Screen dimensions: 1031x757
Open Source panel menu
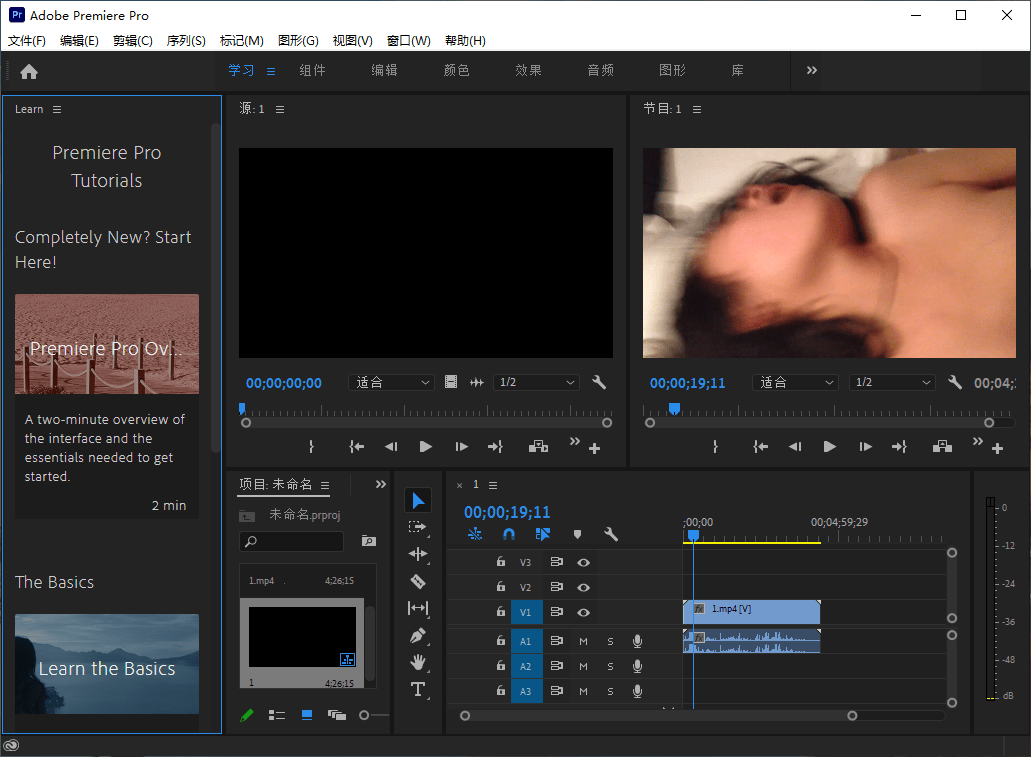[280, 109]
